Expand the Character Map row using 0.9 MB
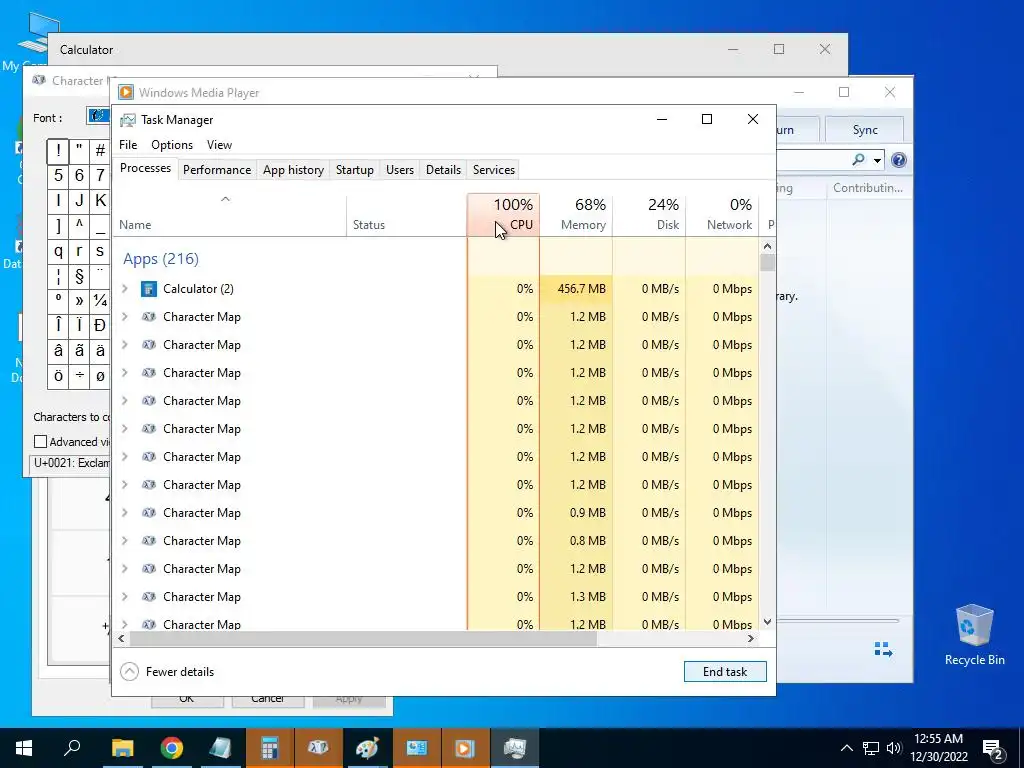This screenshot has height=768, width=1024. point(125,513)
